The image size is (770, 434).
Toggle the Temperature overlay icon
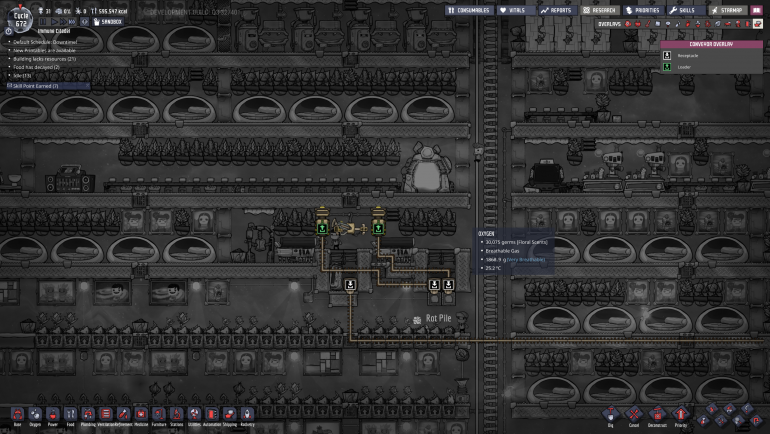tap(648, 24)
